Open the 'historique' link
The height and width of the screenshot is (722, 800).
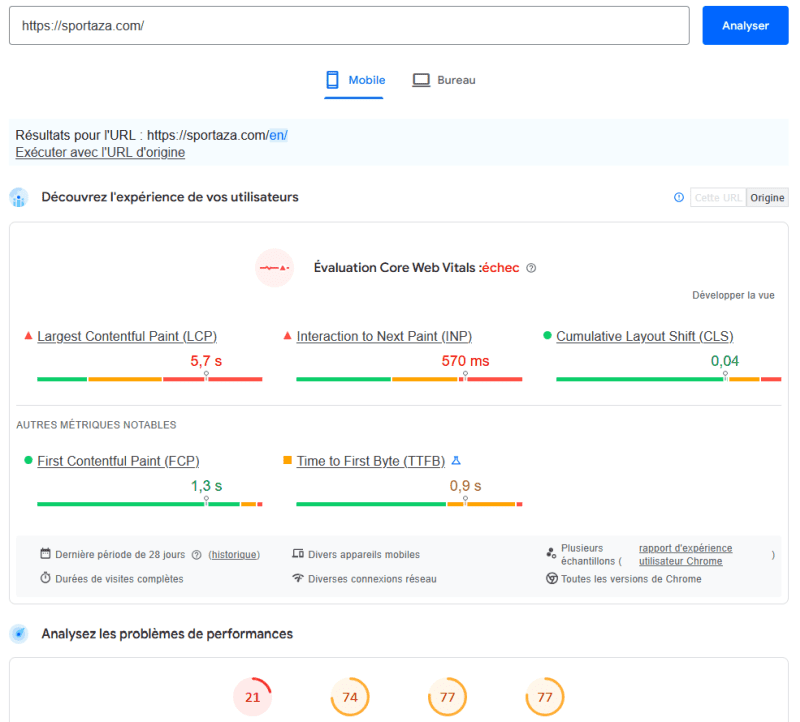234,555
